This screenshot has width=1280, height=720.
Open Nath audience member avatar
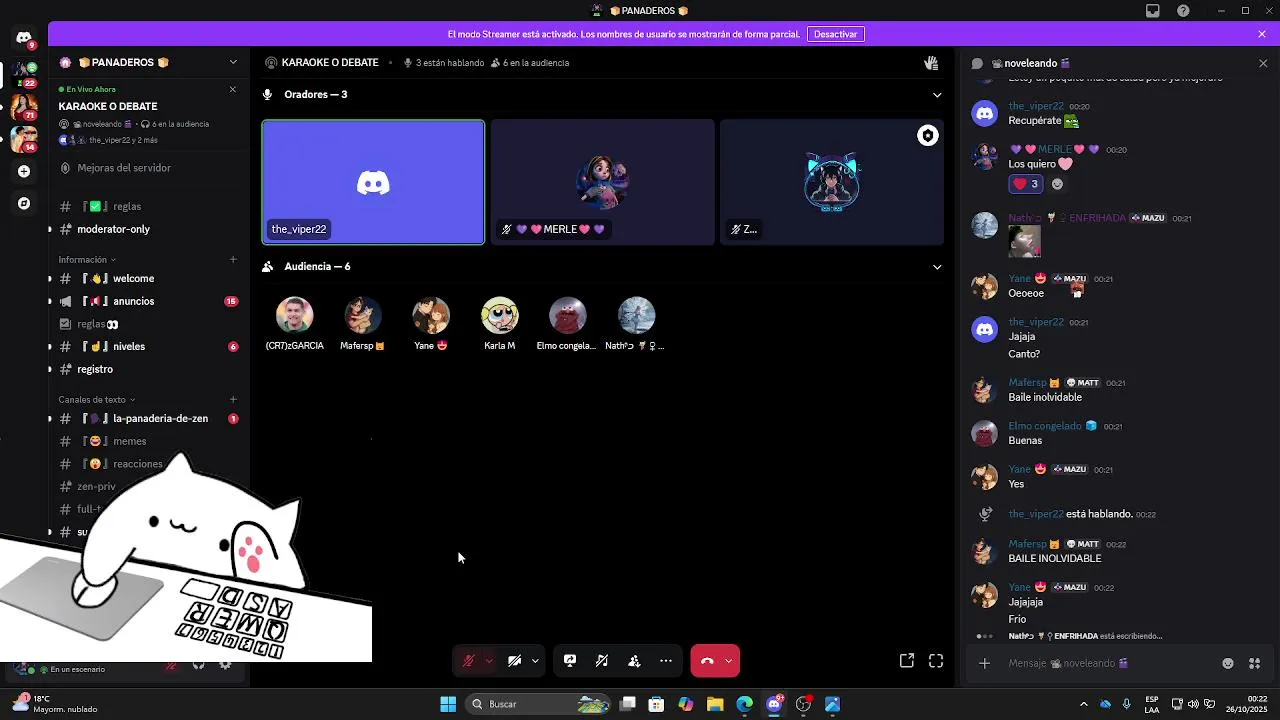(x=636, y=315)
